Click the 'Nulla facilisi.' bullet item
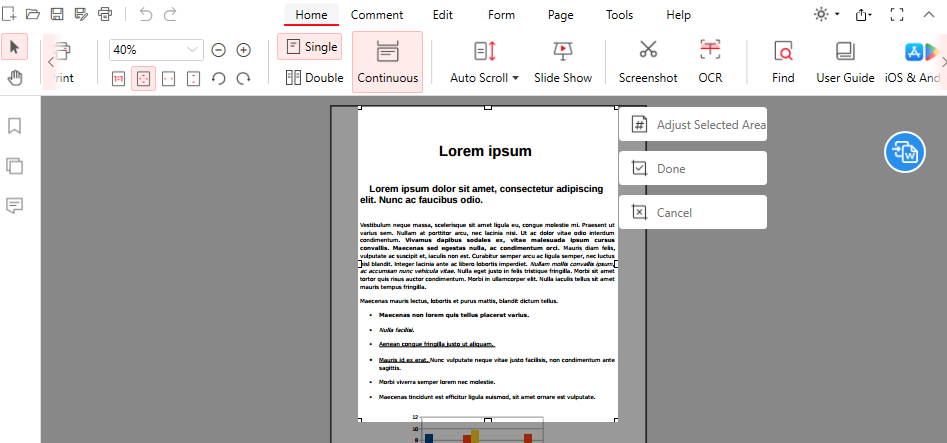This screenshot has width=947, height=443. tap(397, 330)
